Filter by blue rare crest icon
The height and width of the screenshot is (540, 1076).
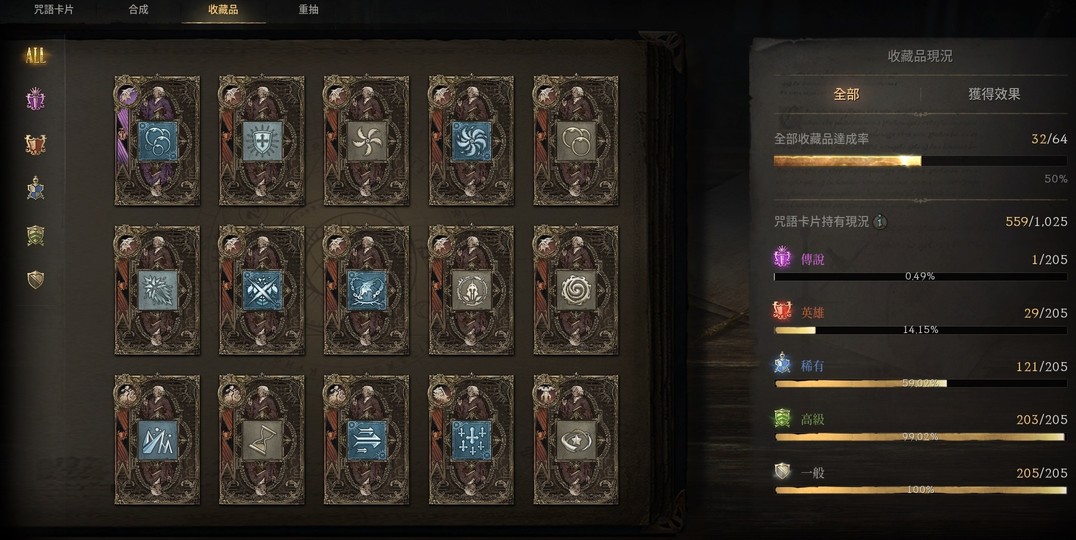tap(36, 189)
